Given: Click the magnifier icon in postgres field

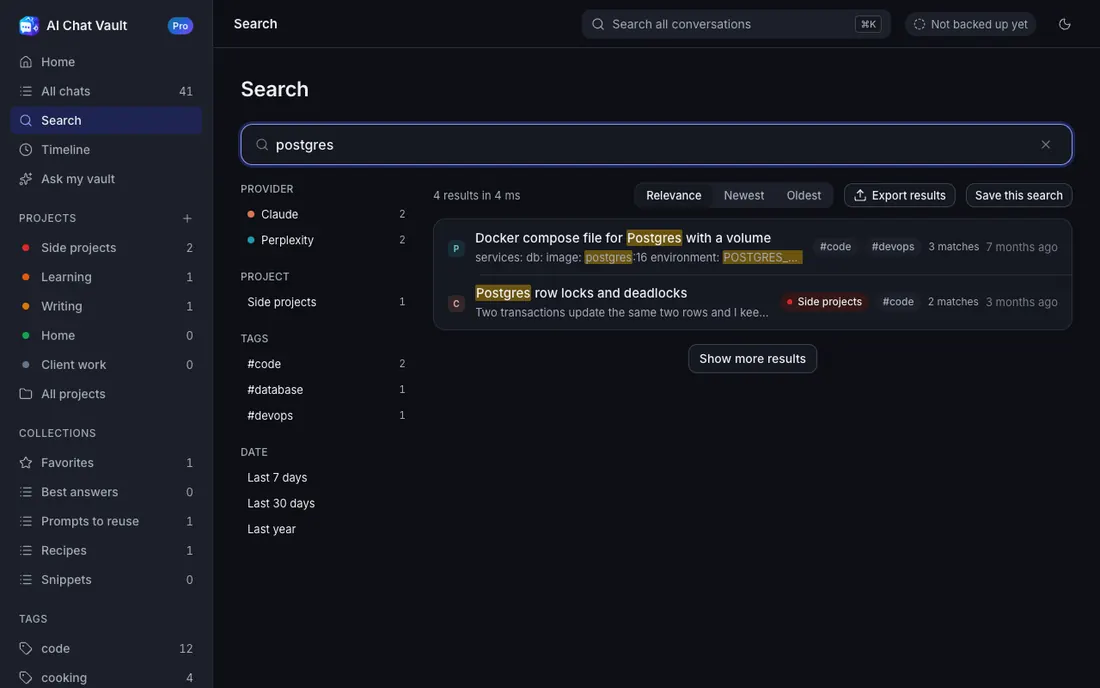Looking at the screenshot, I should (x=262, y=144).
